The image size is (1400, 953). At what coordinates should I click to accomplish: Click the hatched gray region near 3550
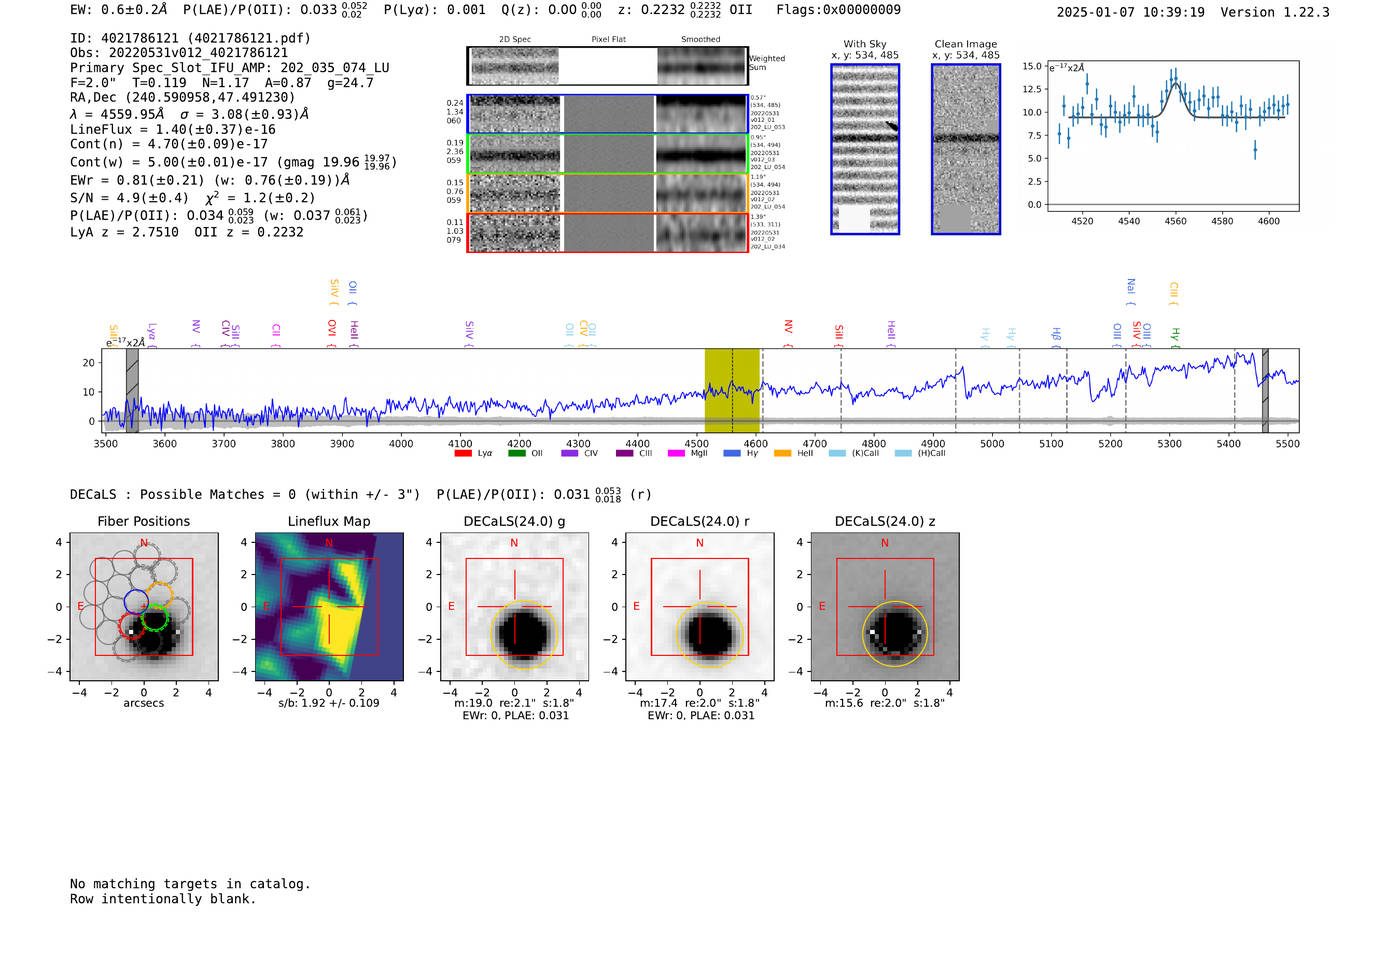click(x=132, y=390)
